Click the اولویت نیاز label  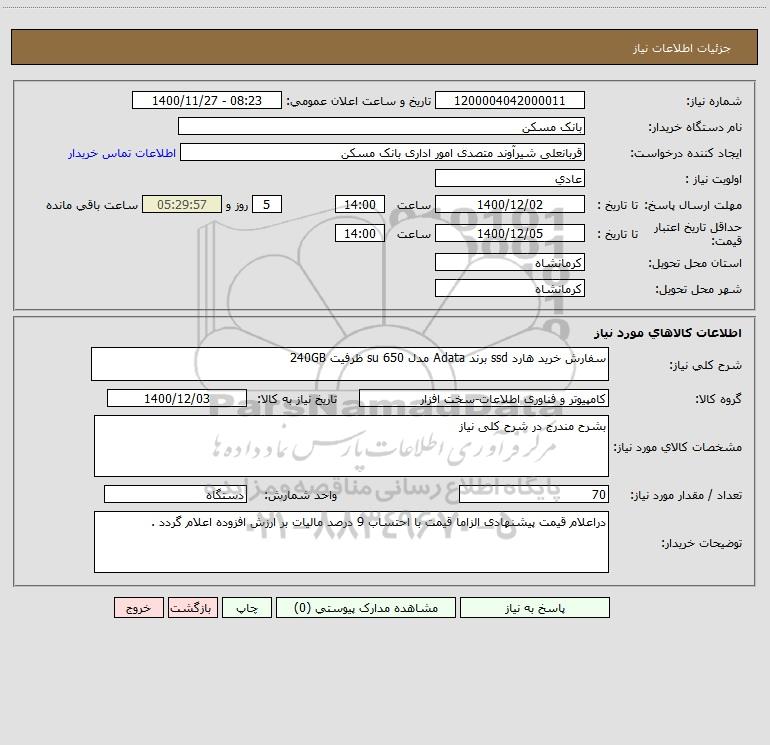click(x=714, y=180)
